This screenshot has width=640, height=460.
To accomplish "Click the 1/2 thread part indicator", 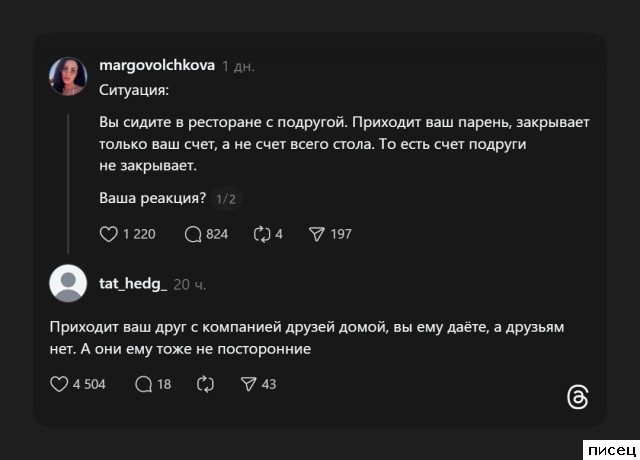I will click(x=226, y=200).
